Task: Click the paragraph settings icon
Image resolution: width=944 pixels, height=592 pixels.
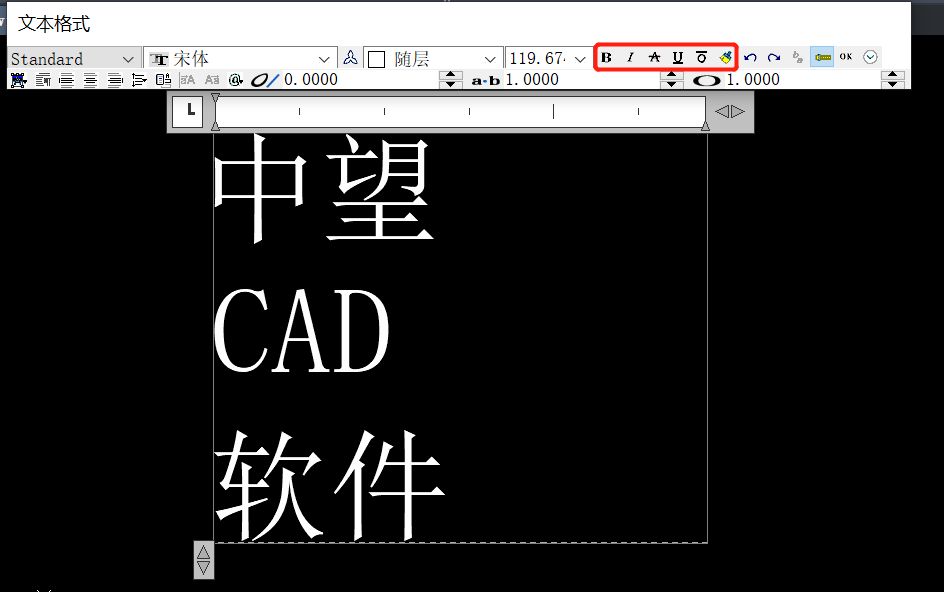Action: pyautogui.click(x=43, y=80)
